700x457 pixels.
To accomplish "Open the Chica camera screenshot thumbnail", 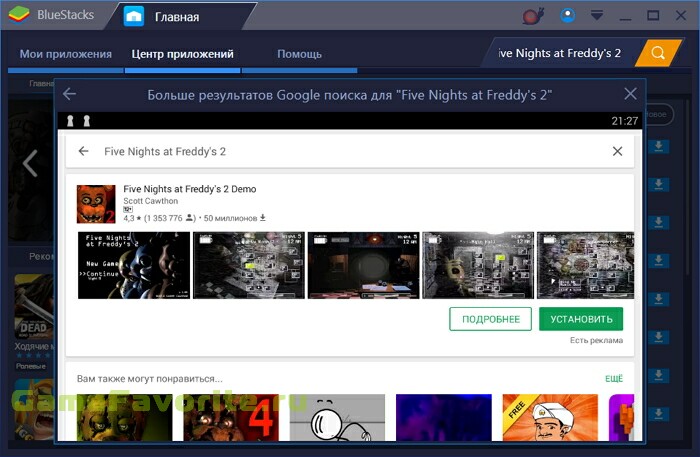I will 478,265.
